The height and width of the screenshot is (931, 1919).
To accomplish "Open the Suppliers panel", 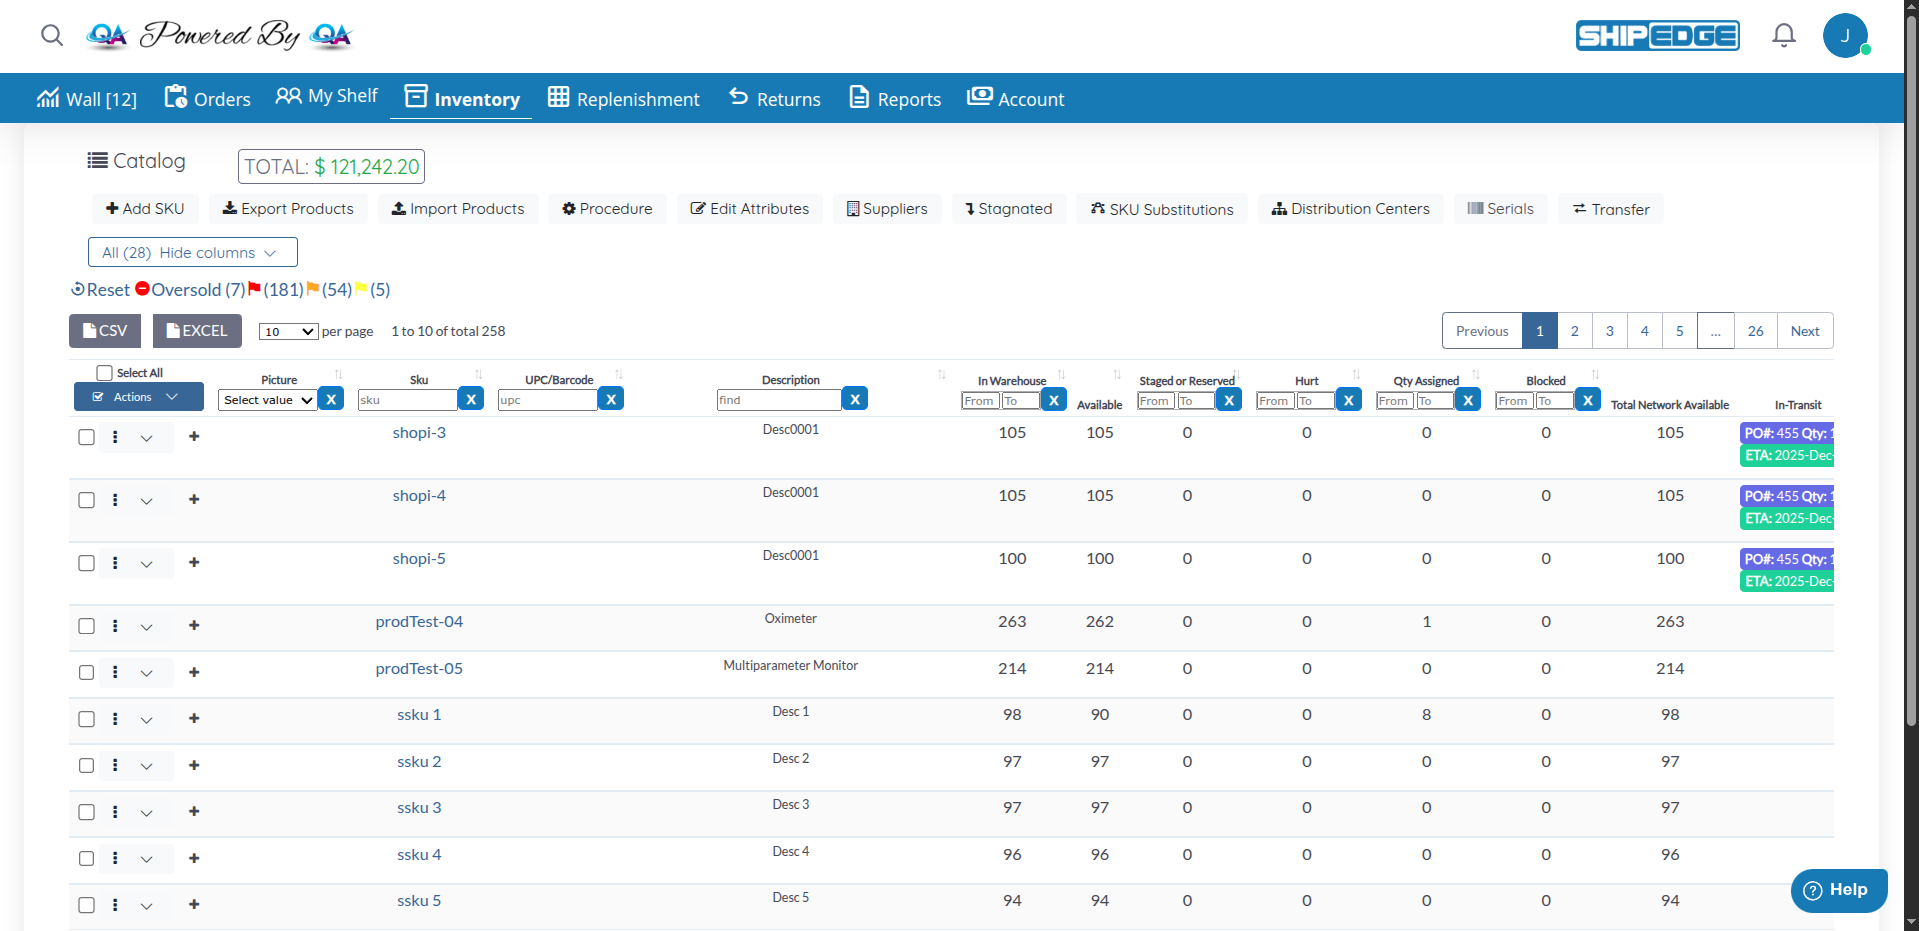I will pos(886,208).
